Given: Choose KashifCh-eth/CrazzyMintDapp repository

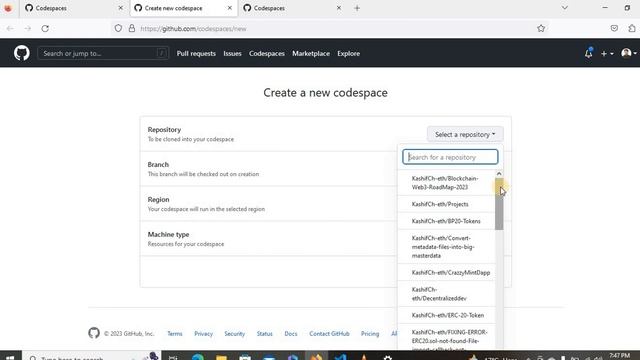Looking at the screenshot, I should point(446,273).
